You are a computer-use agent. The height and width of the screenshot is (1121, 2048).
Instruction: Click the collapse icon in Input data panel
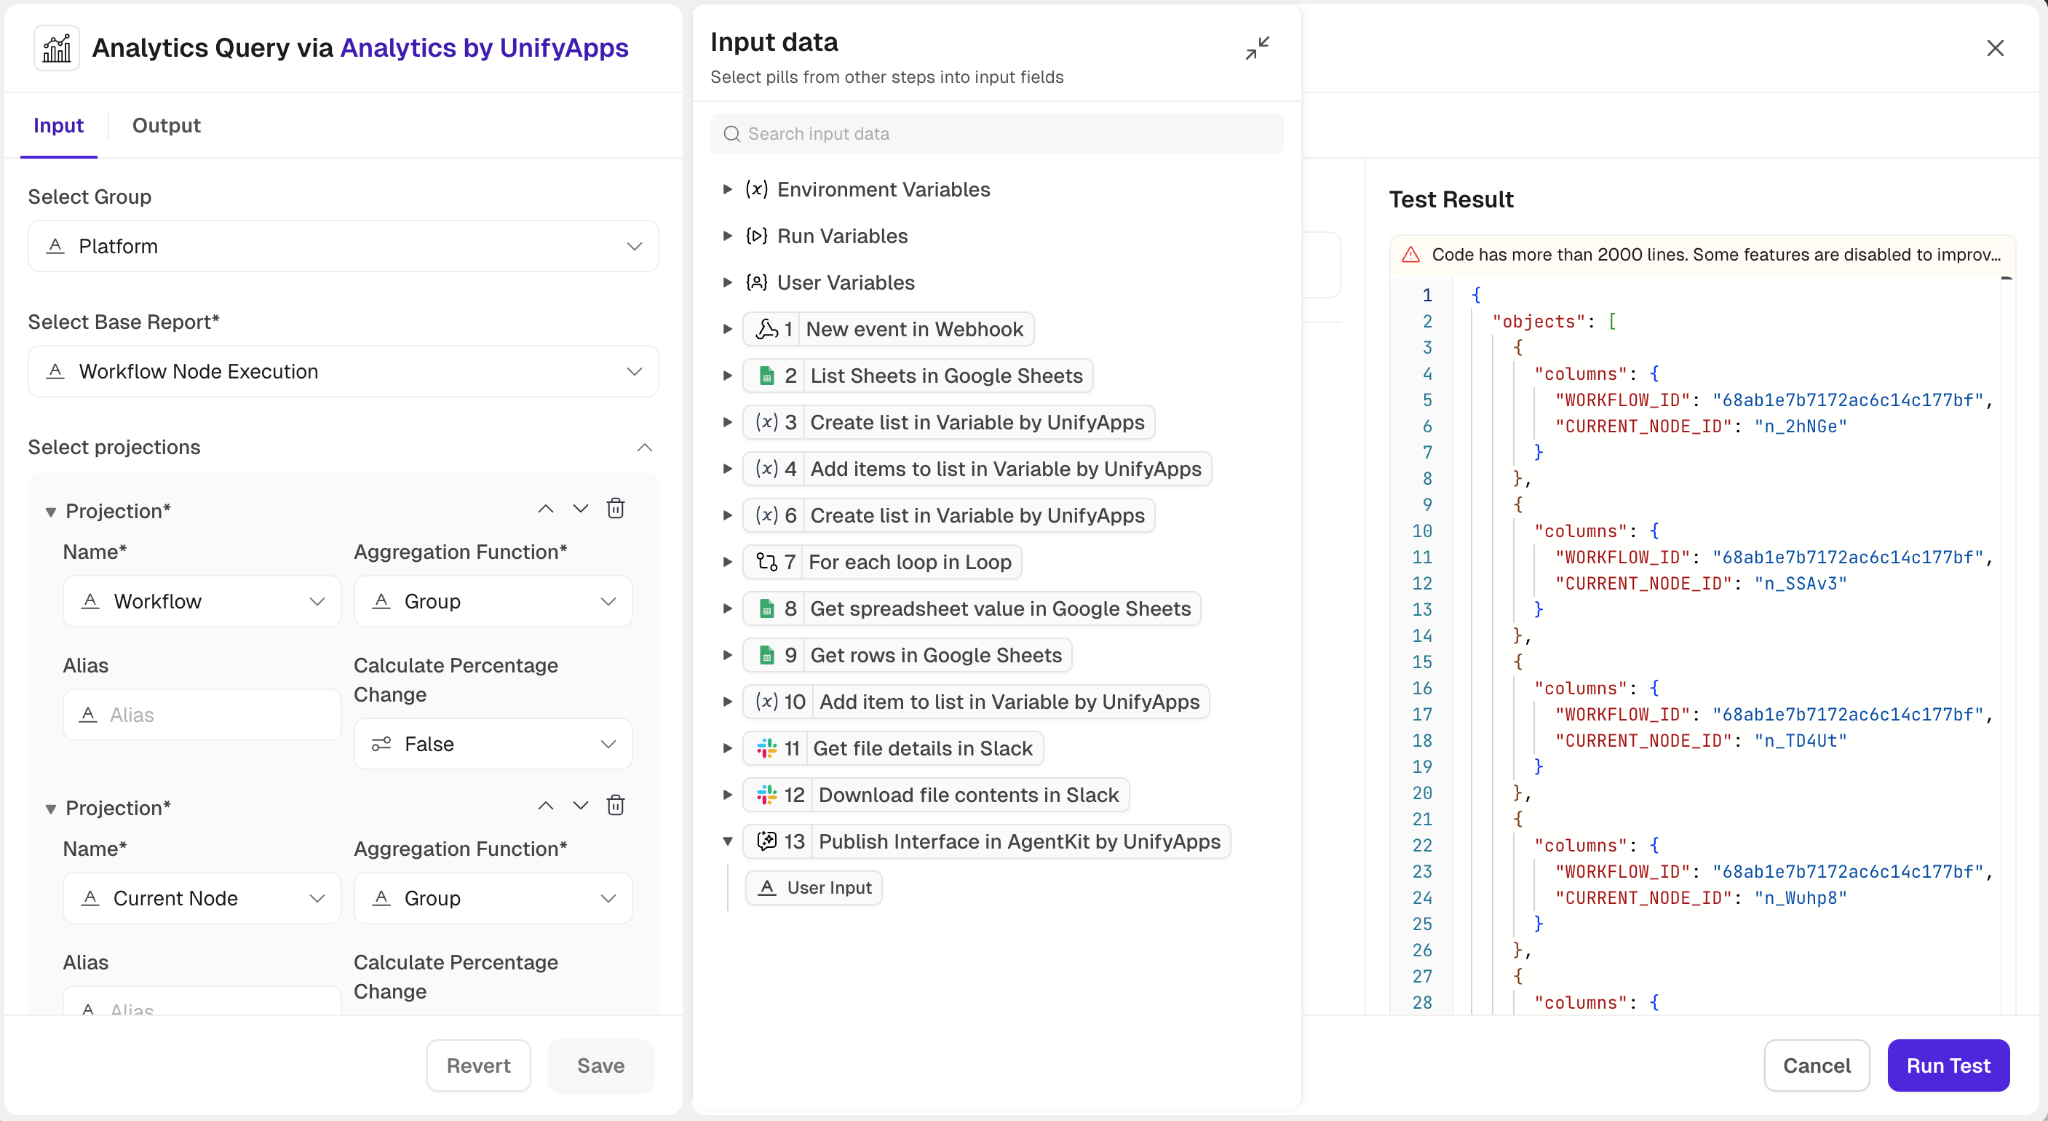[x=1257, y=48]
